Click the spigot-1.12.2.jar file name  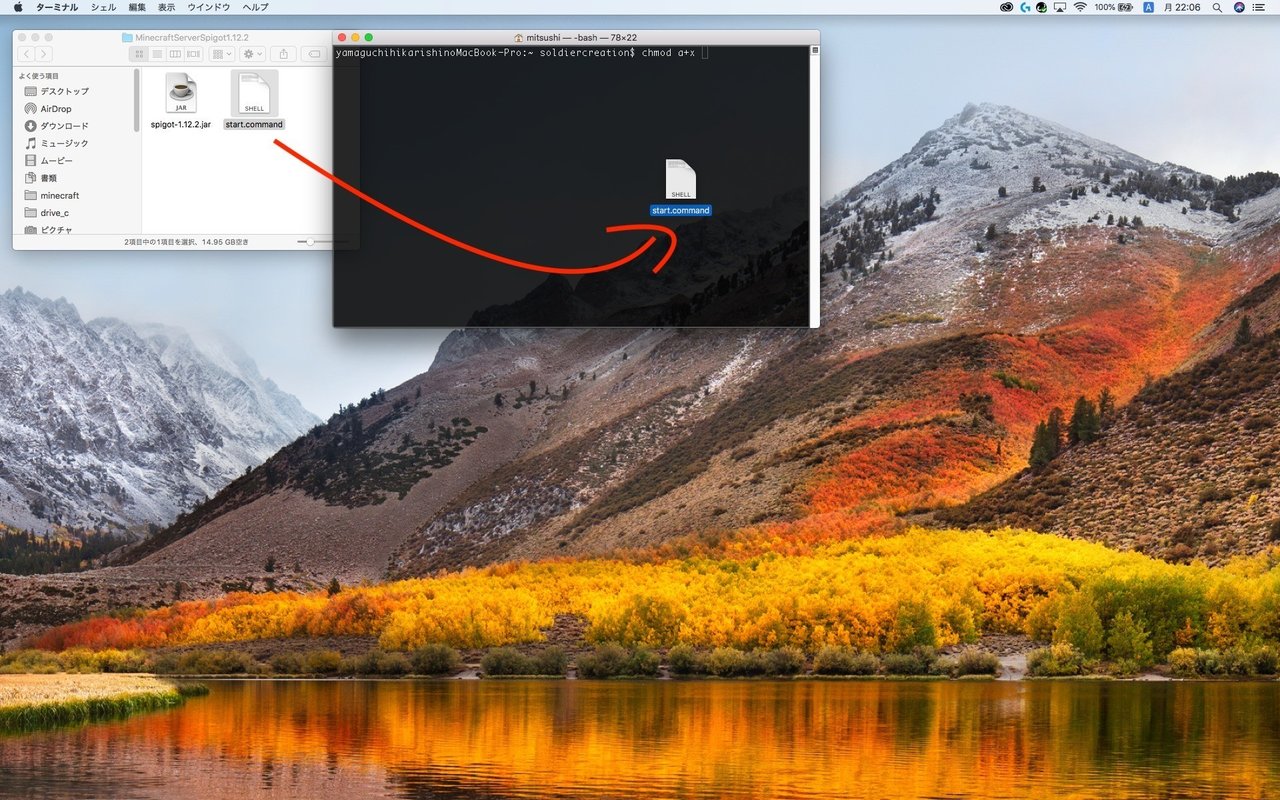tap(181, 124)
